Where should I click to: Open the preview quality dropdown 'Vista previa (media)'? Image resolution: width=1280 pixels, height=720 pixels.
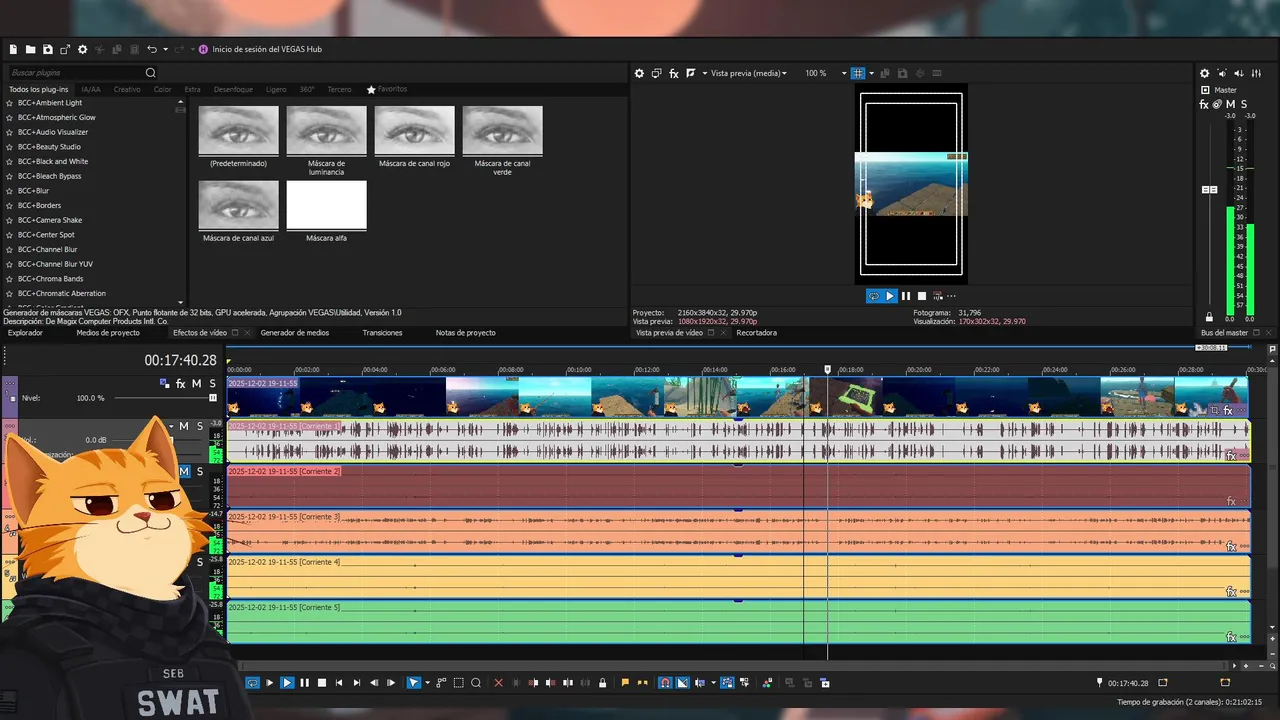749,73
